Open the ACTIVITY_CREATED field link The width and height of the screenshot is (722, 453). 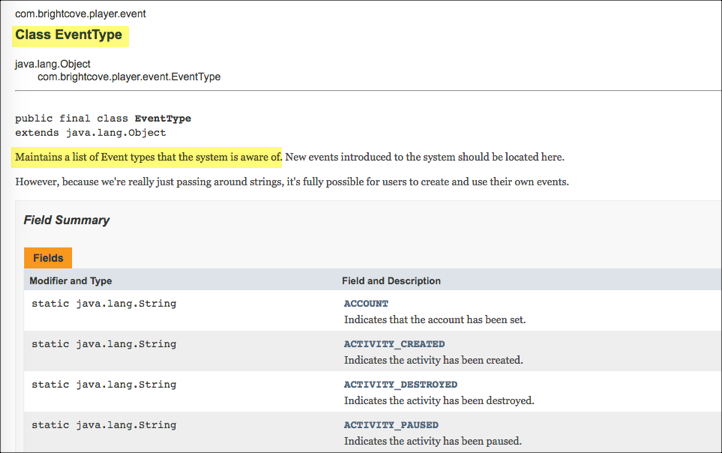point(393,344)
